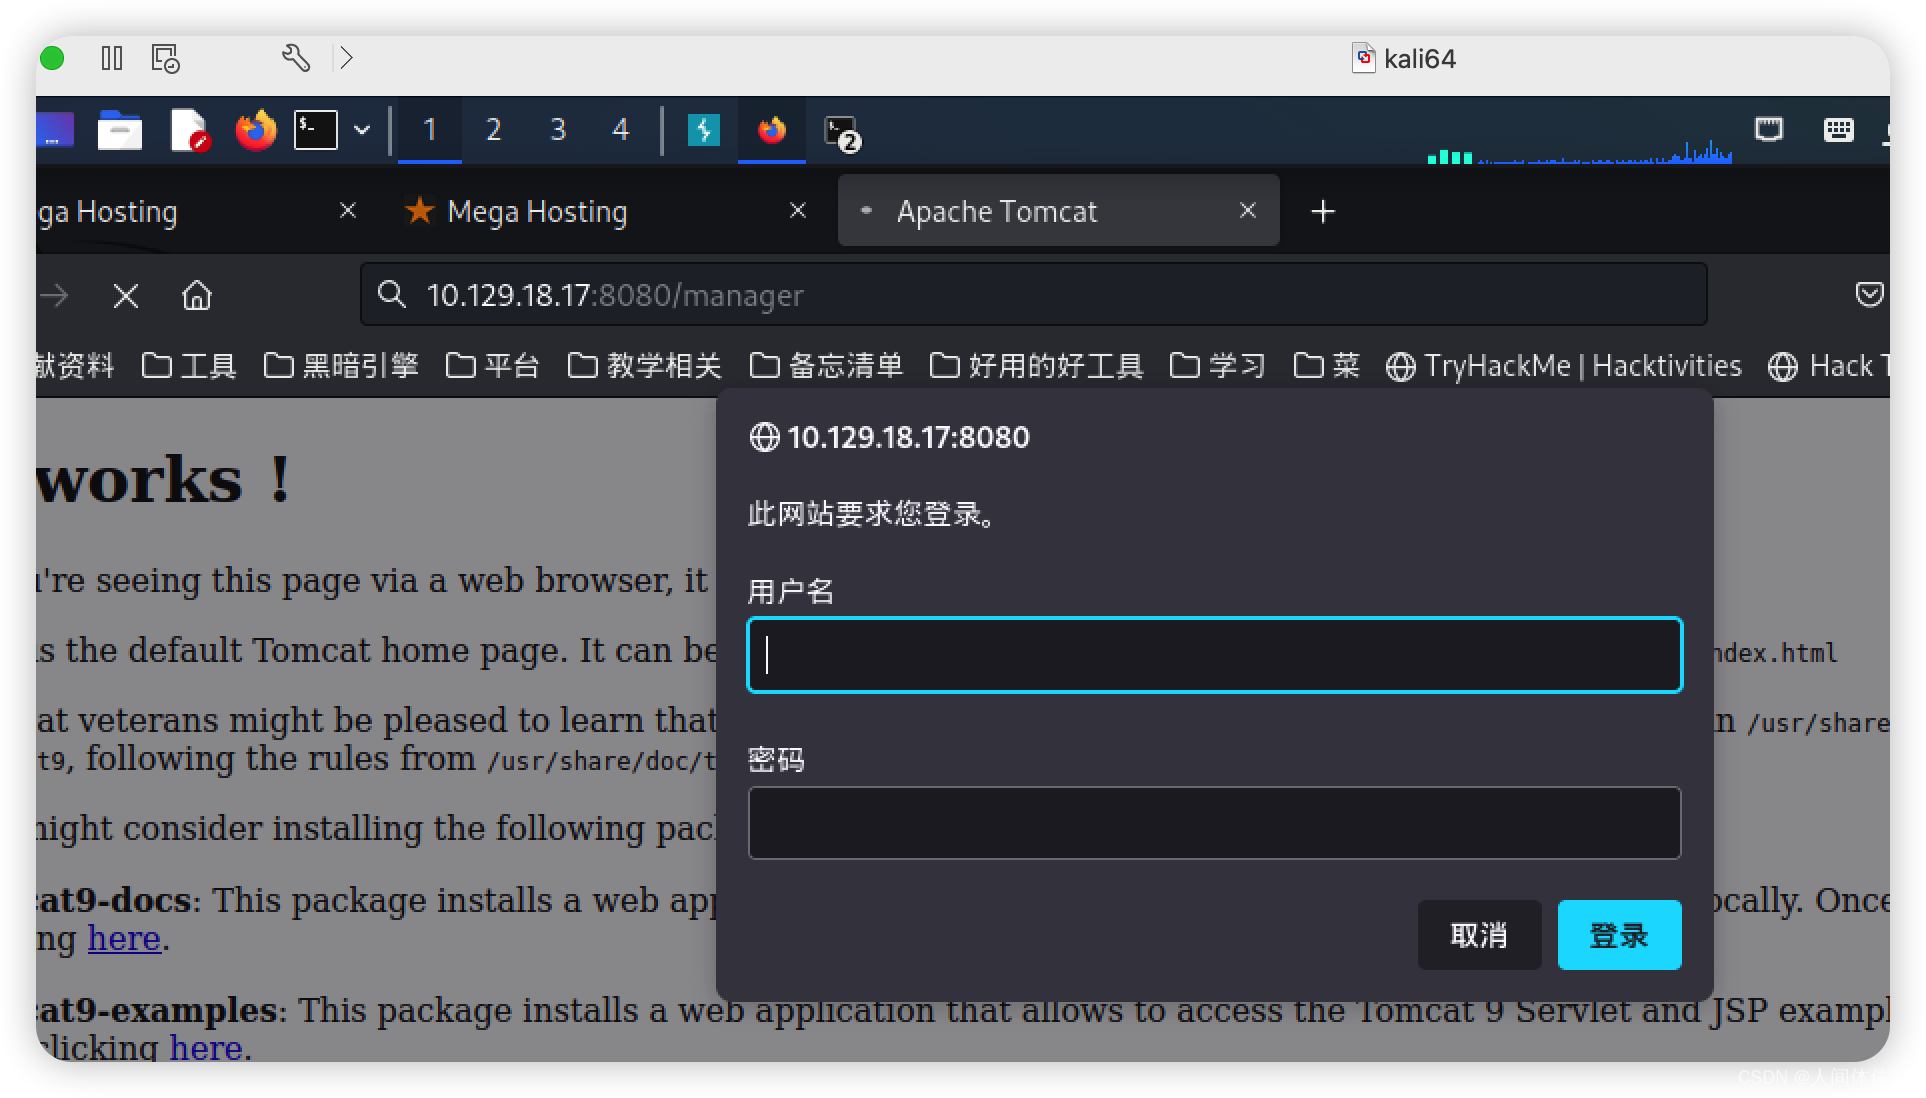The height and width of the screenshot is (1098, 1926).
Task: Click the kali64 VM title icon
Action: tap(1364, 58)
